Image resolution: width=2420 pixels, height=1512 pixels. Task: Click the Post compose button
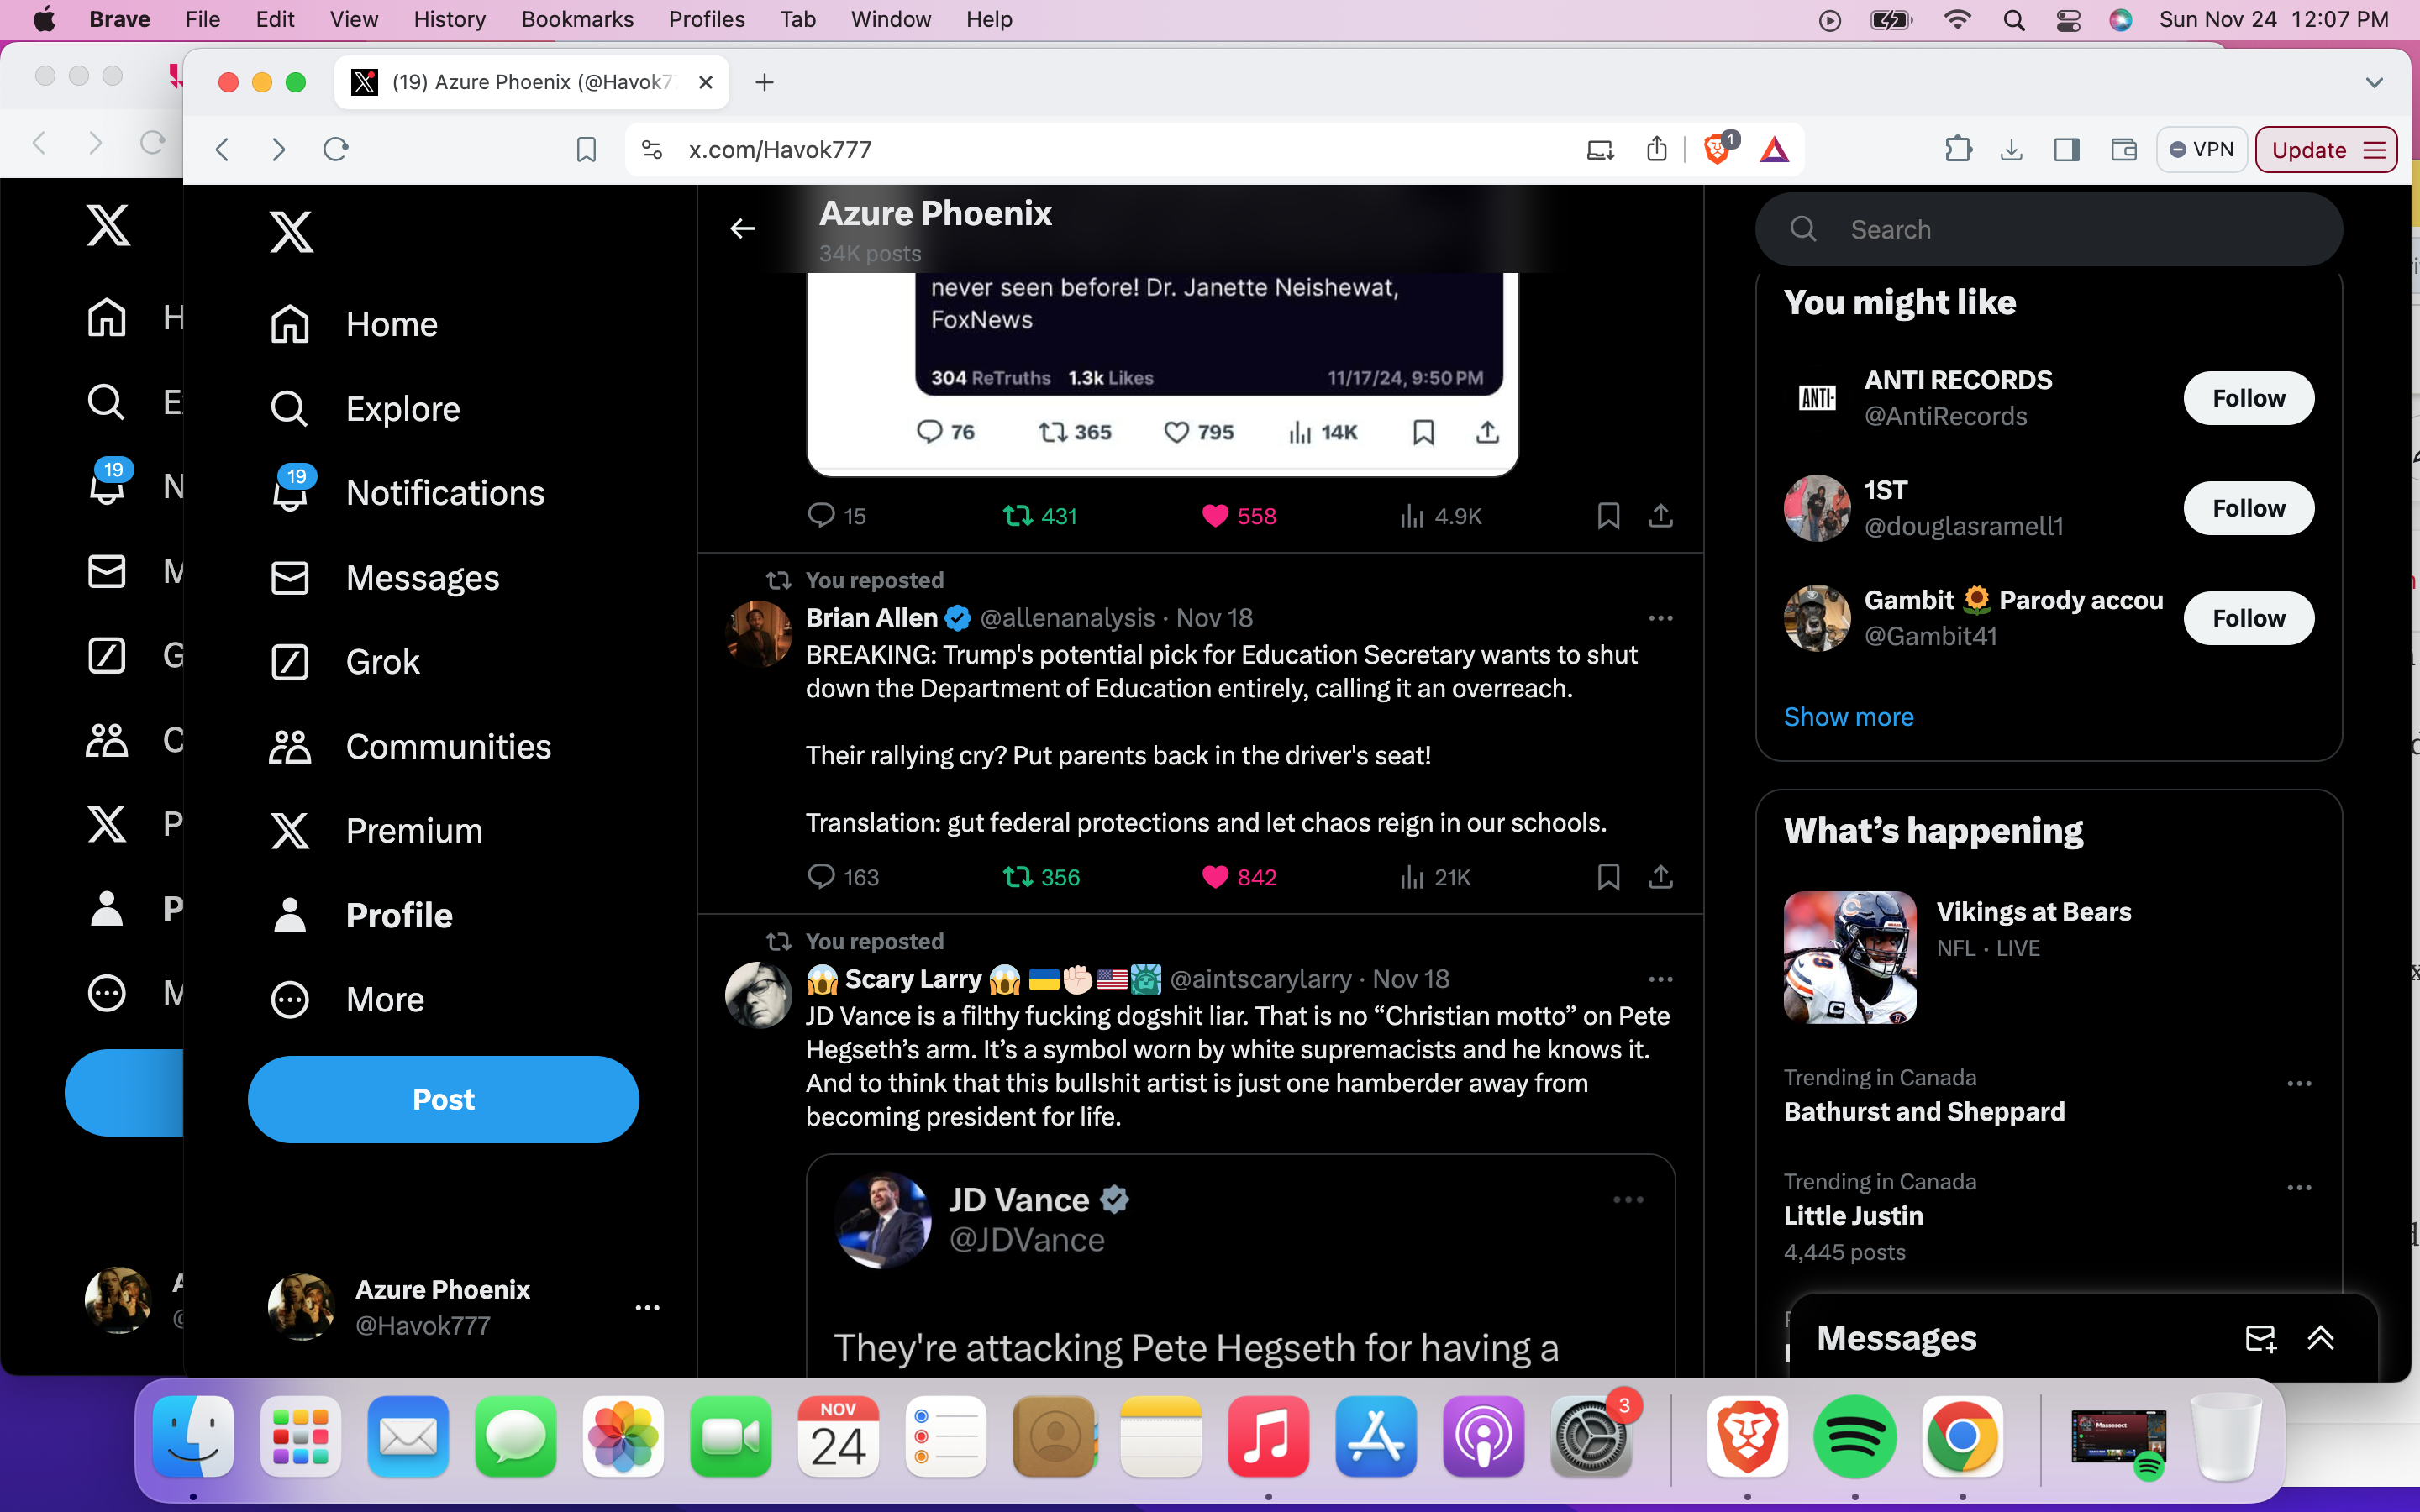click(443, 1097)
